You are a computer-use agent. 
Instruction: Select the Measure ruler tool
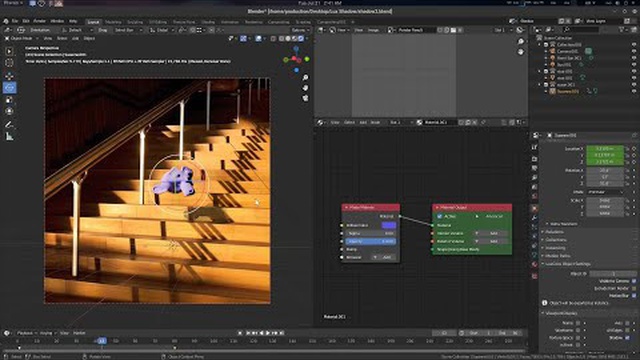(9, 137)
